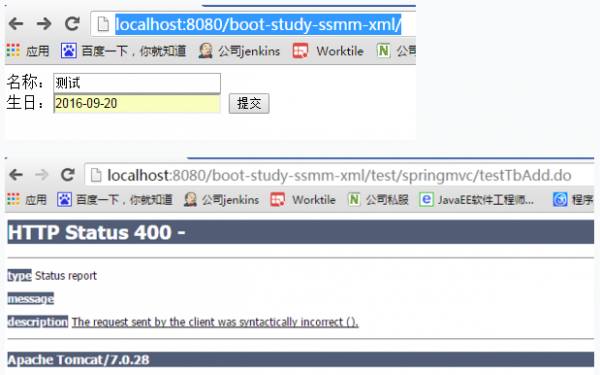The width and height of the screenshot is (600, 375).
Task: Click the highlighted URL in the upper address bar
Action: tap(258, 24)
